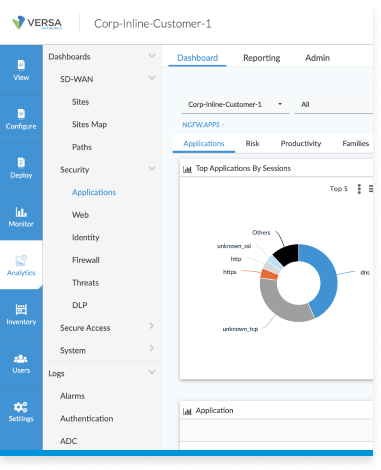Collapse the Dashboards menu chevron

pyautogui.click(x=152, y=56)
